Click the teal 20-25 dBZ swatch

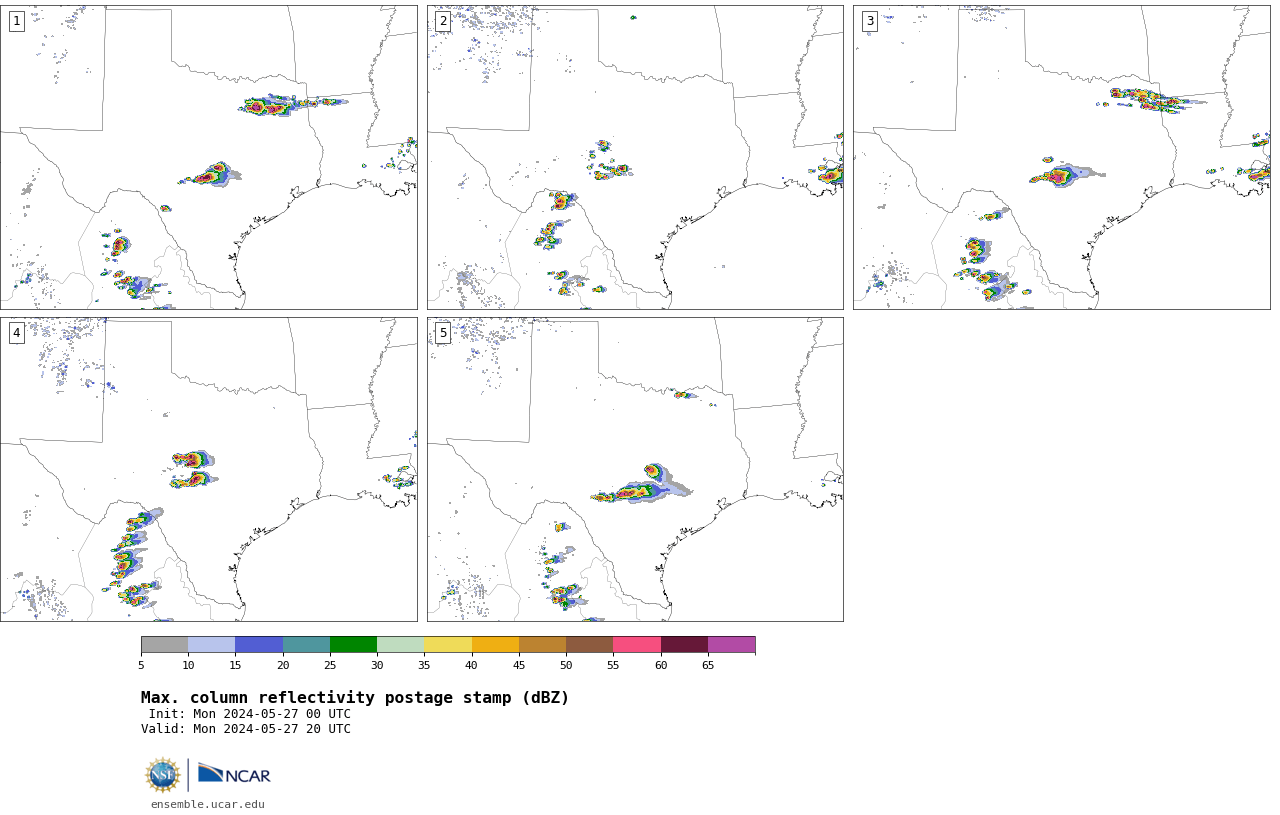click(x=306, y=645)
